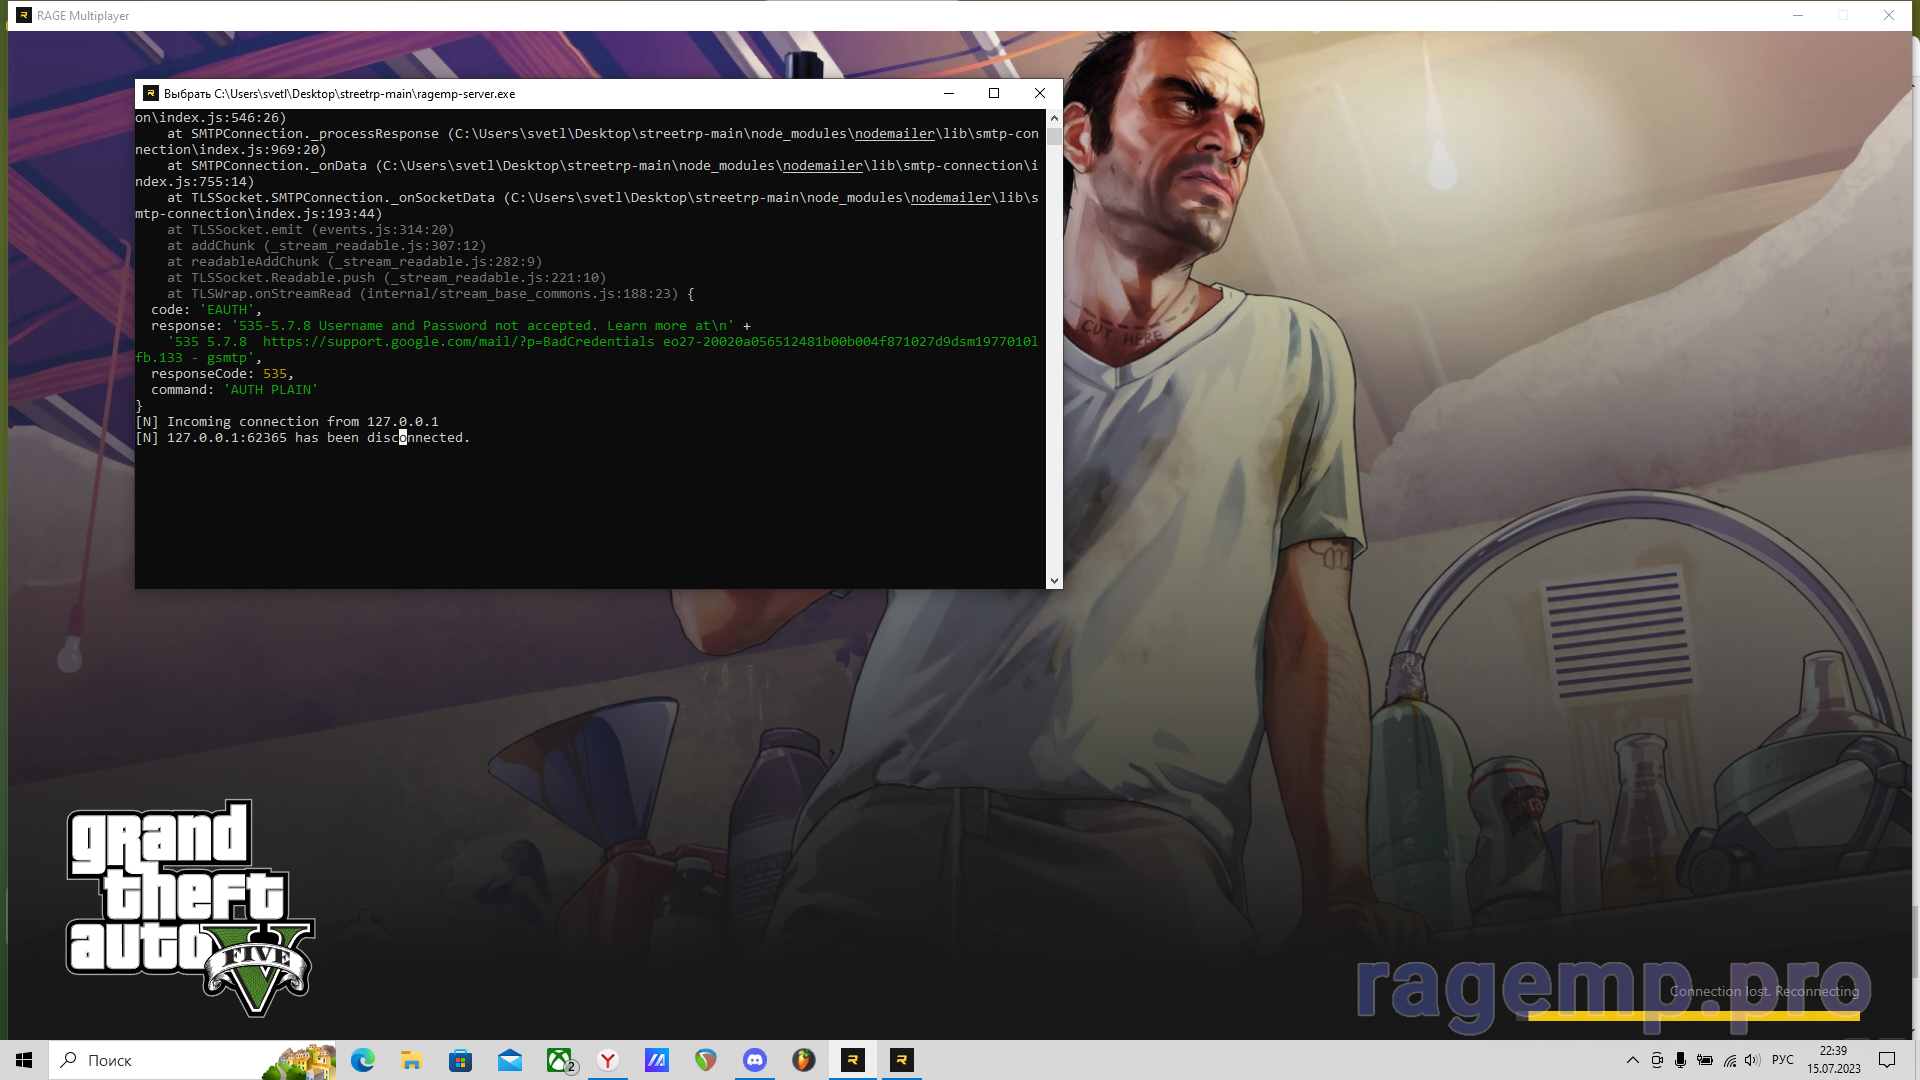Maximize the ragemp-server.exe console window
Viewport: 1920px width, 1080px height.
pyautogui.click(x=994, y=93)
